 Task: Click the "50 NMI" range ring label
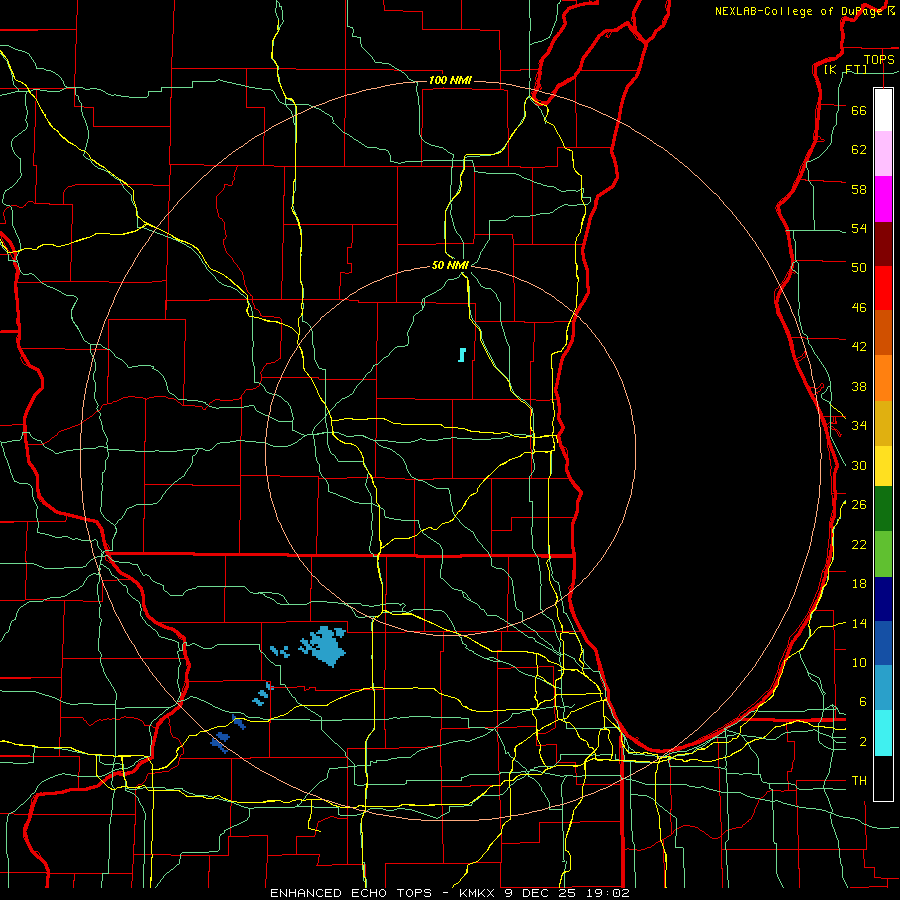(x=451, y=265)
